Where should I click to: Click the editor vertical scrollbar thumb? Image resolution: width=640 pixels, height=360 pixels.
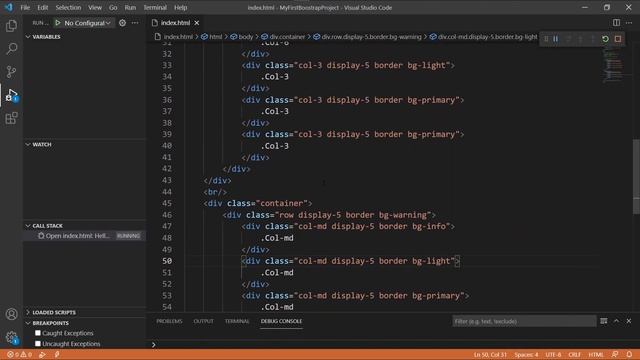click(x=636, y=176)
